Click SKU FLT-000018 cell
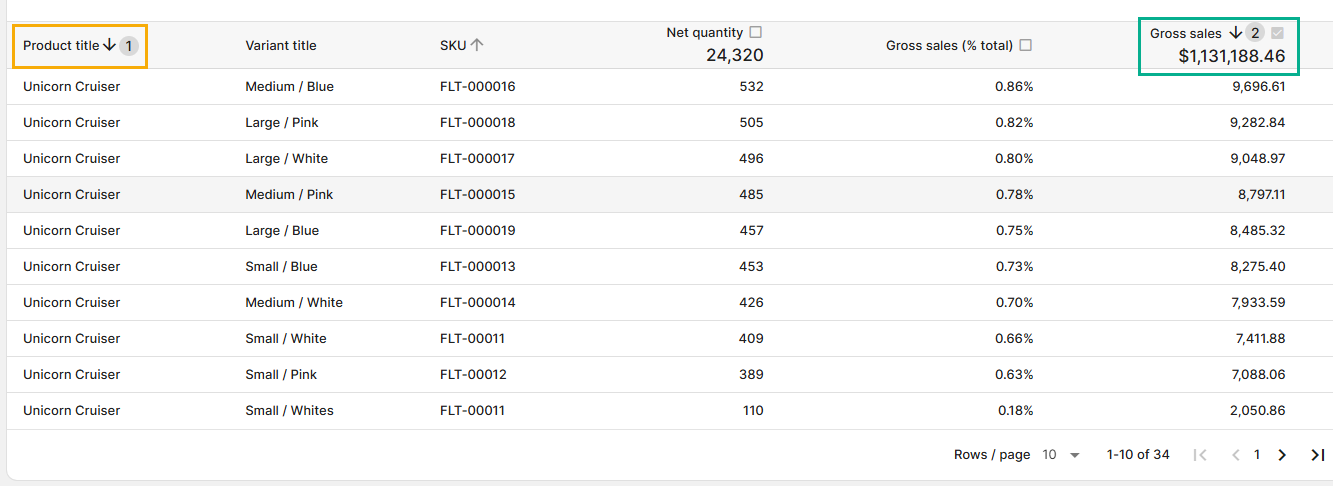Screen dimensions: 1333x486 (x=477, y=123)
